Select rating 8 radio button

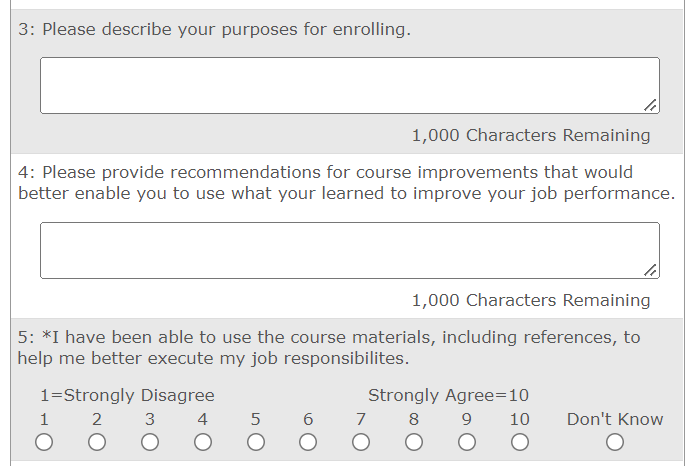pos(414,442)
